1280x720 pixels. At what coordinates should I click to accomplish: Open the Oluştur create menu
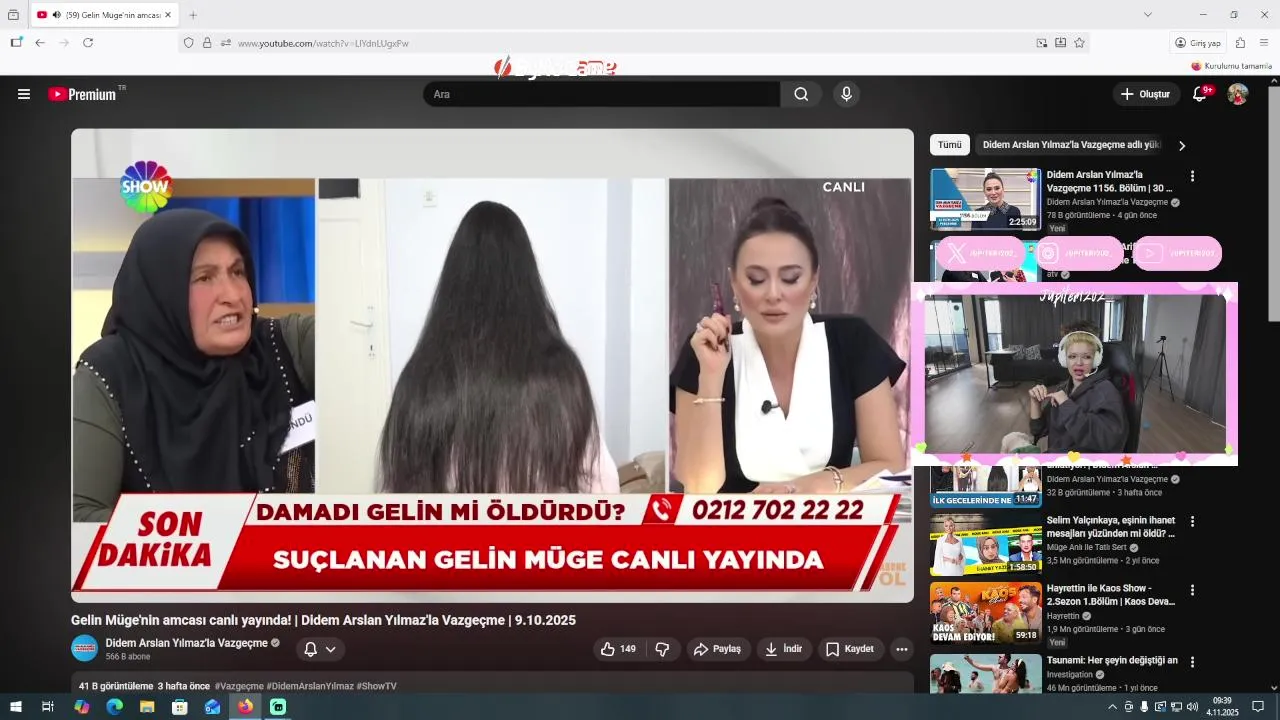tap(1145, 94)
